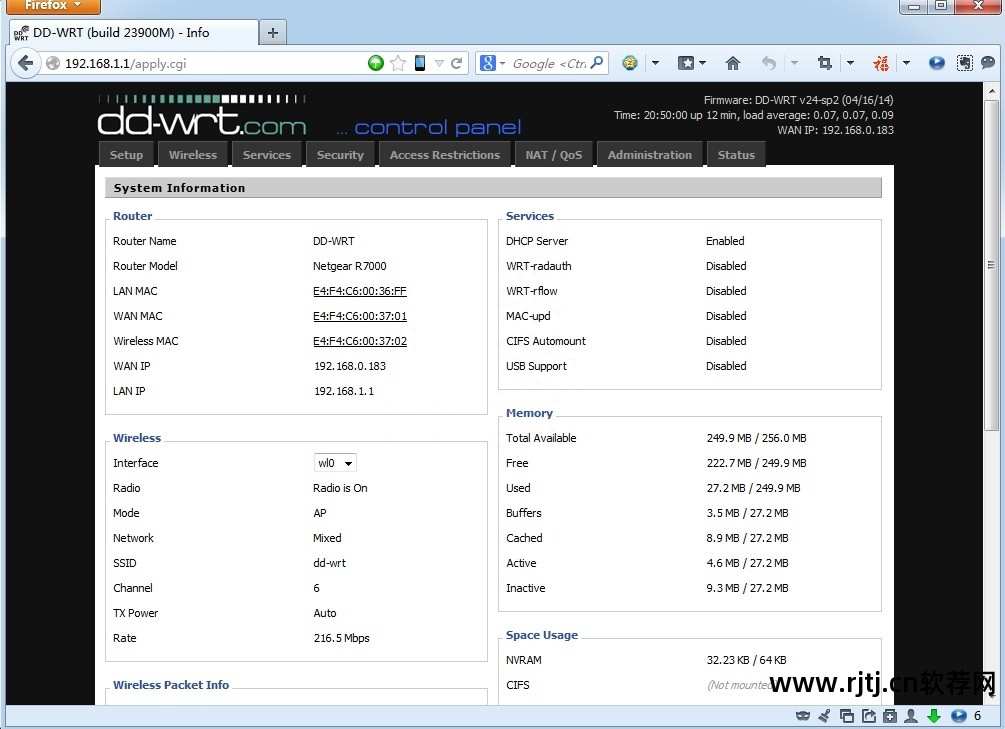Viewport: 1005px width, 729px height.
Task: Click the mask private-browsing icon in status bar
Action: coord(802,716)
